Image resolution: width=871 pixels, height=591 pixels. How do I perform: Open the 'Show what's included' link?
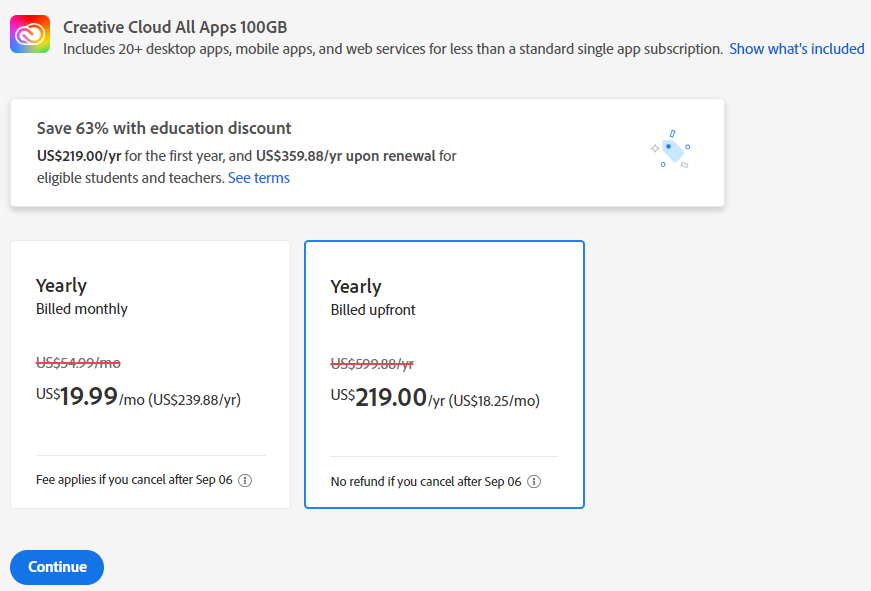797,49
